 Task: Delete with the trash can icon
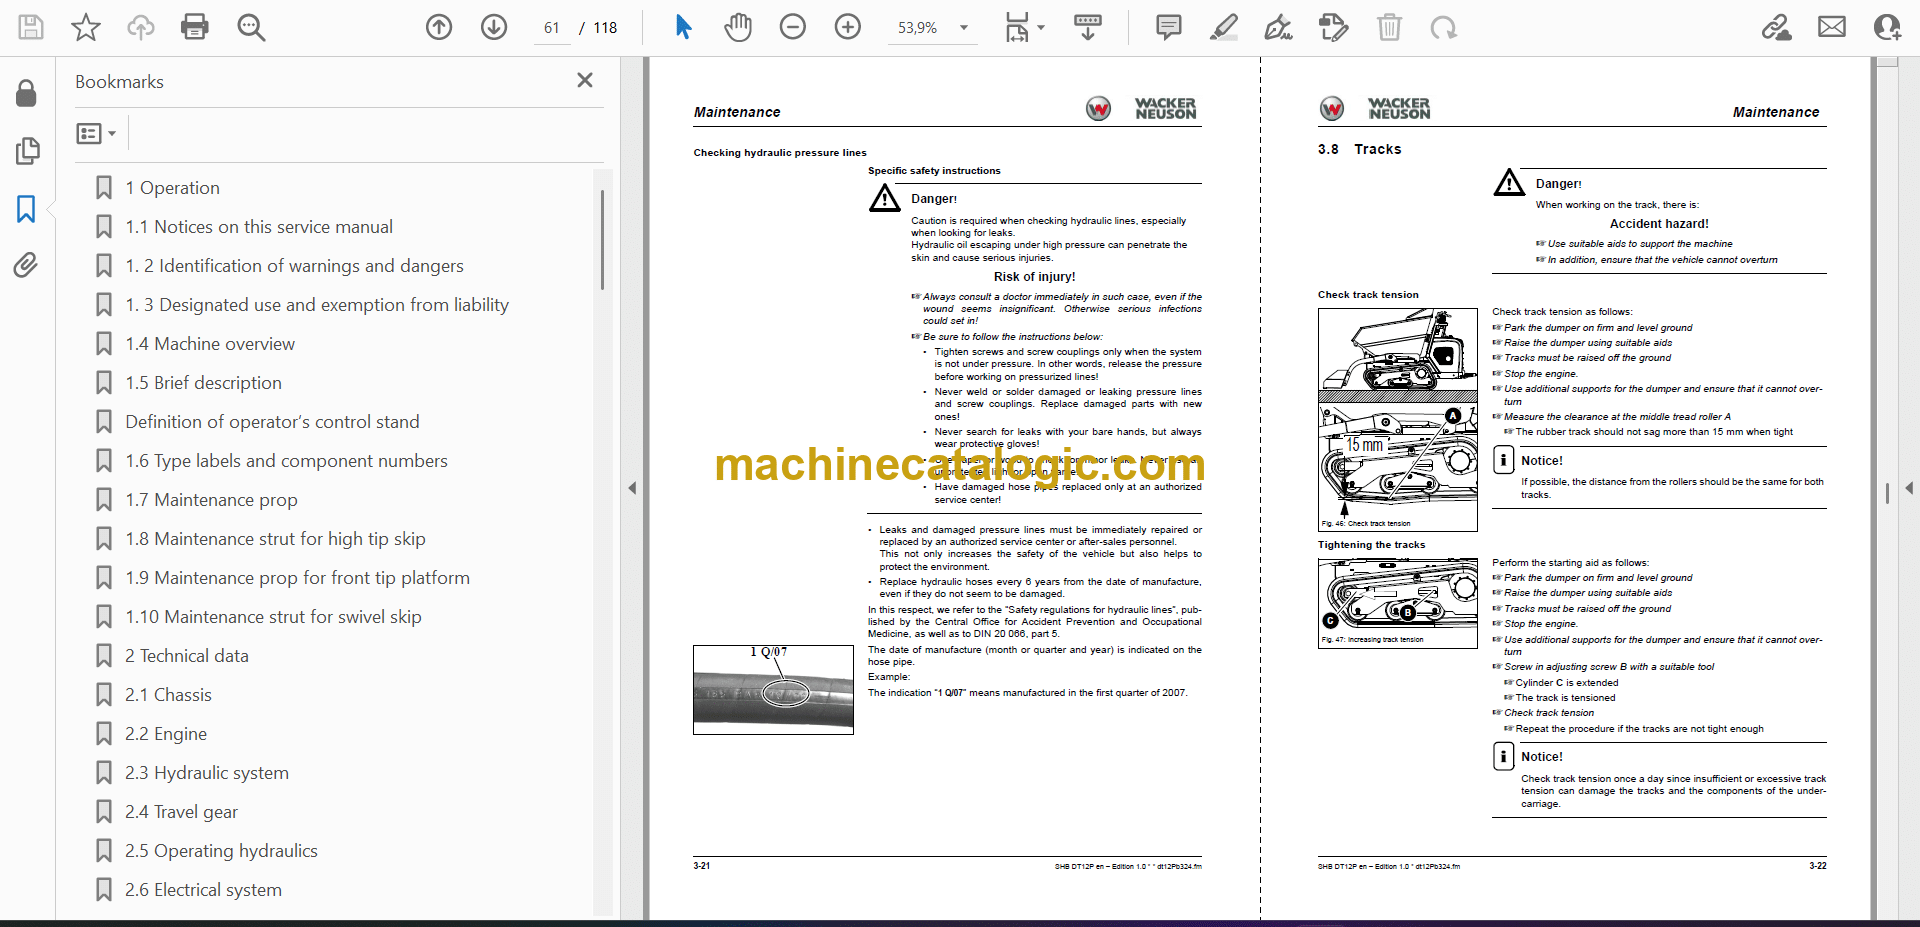click(1389, 27)
